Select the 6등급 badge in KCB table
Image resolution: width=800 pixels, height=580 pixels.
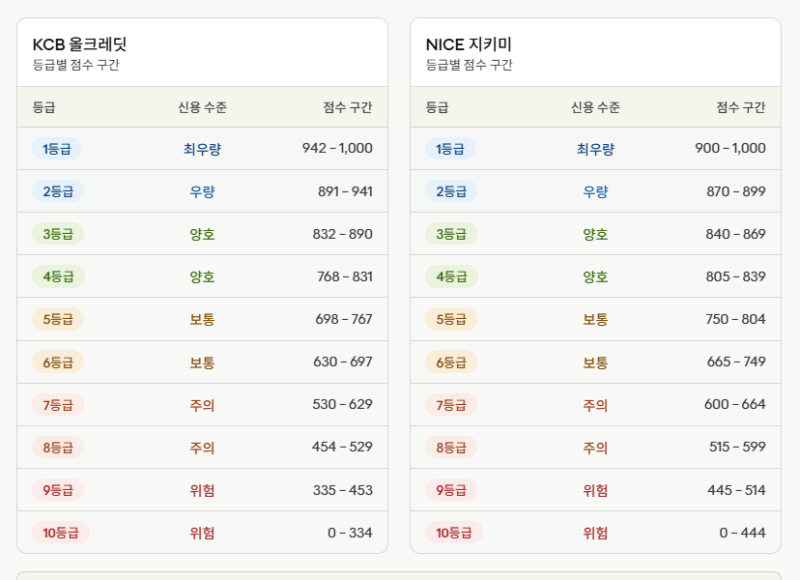(58, 362)
